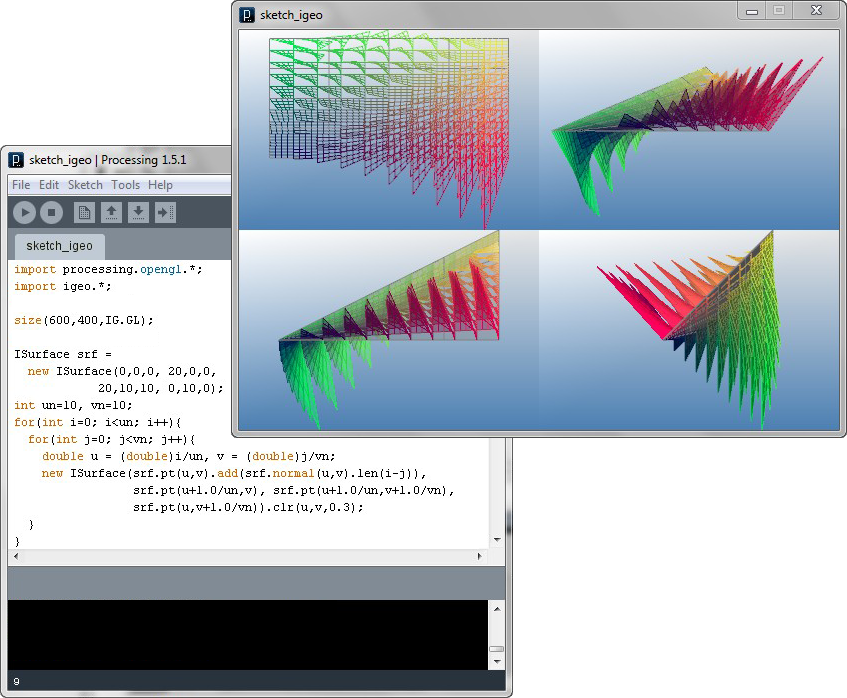Create a new sketch with New icon
The image size is (847, 698).
(85, 212)
